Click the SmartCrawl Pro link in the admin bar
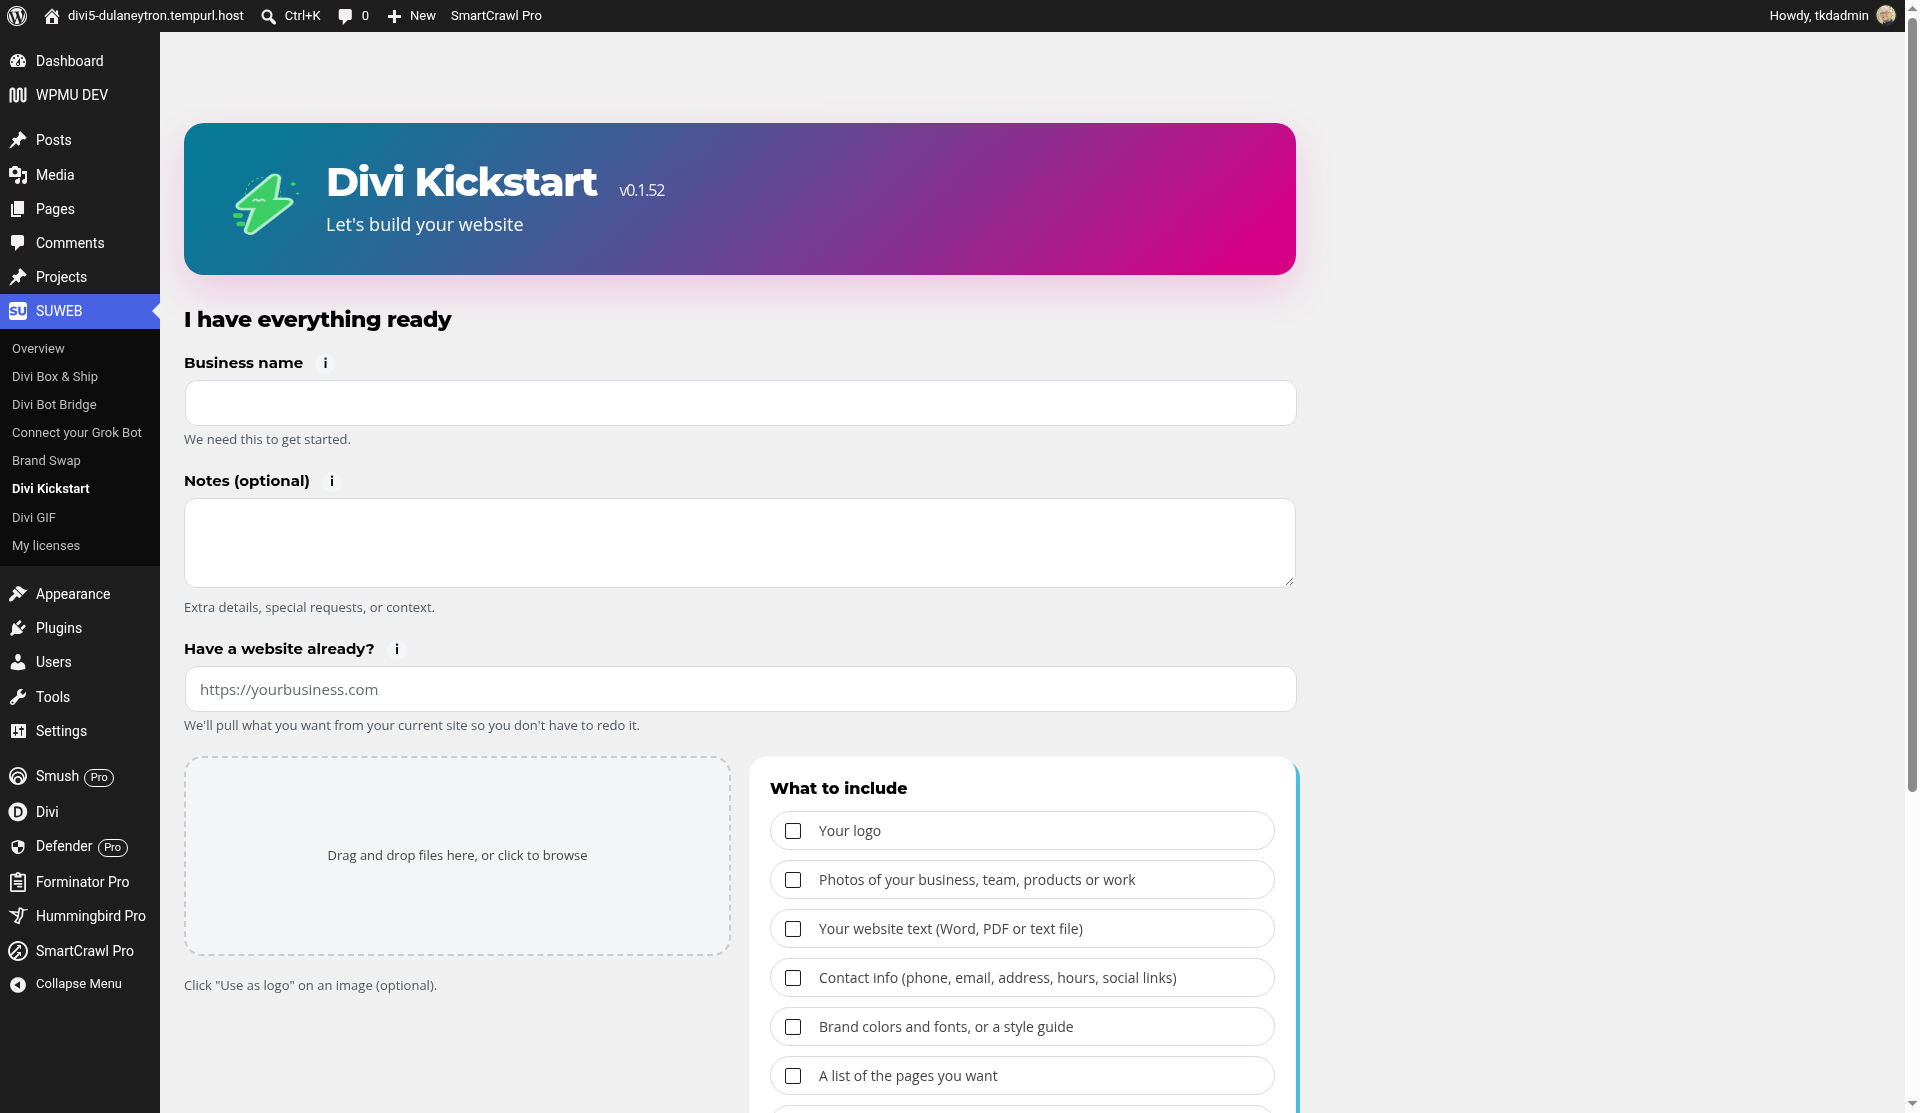The width and height of the screenshot is (1920, 1113). tap(496, 16)
